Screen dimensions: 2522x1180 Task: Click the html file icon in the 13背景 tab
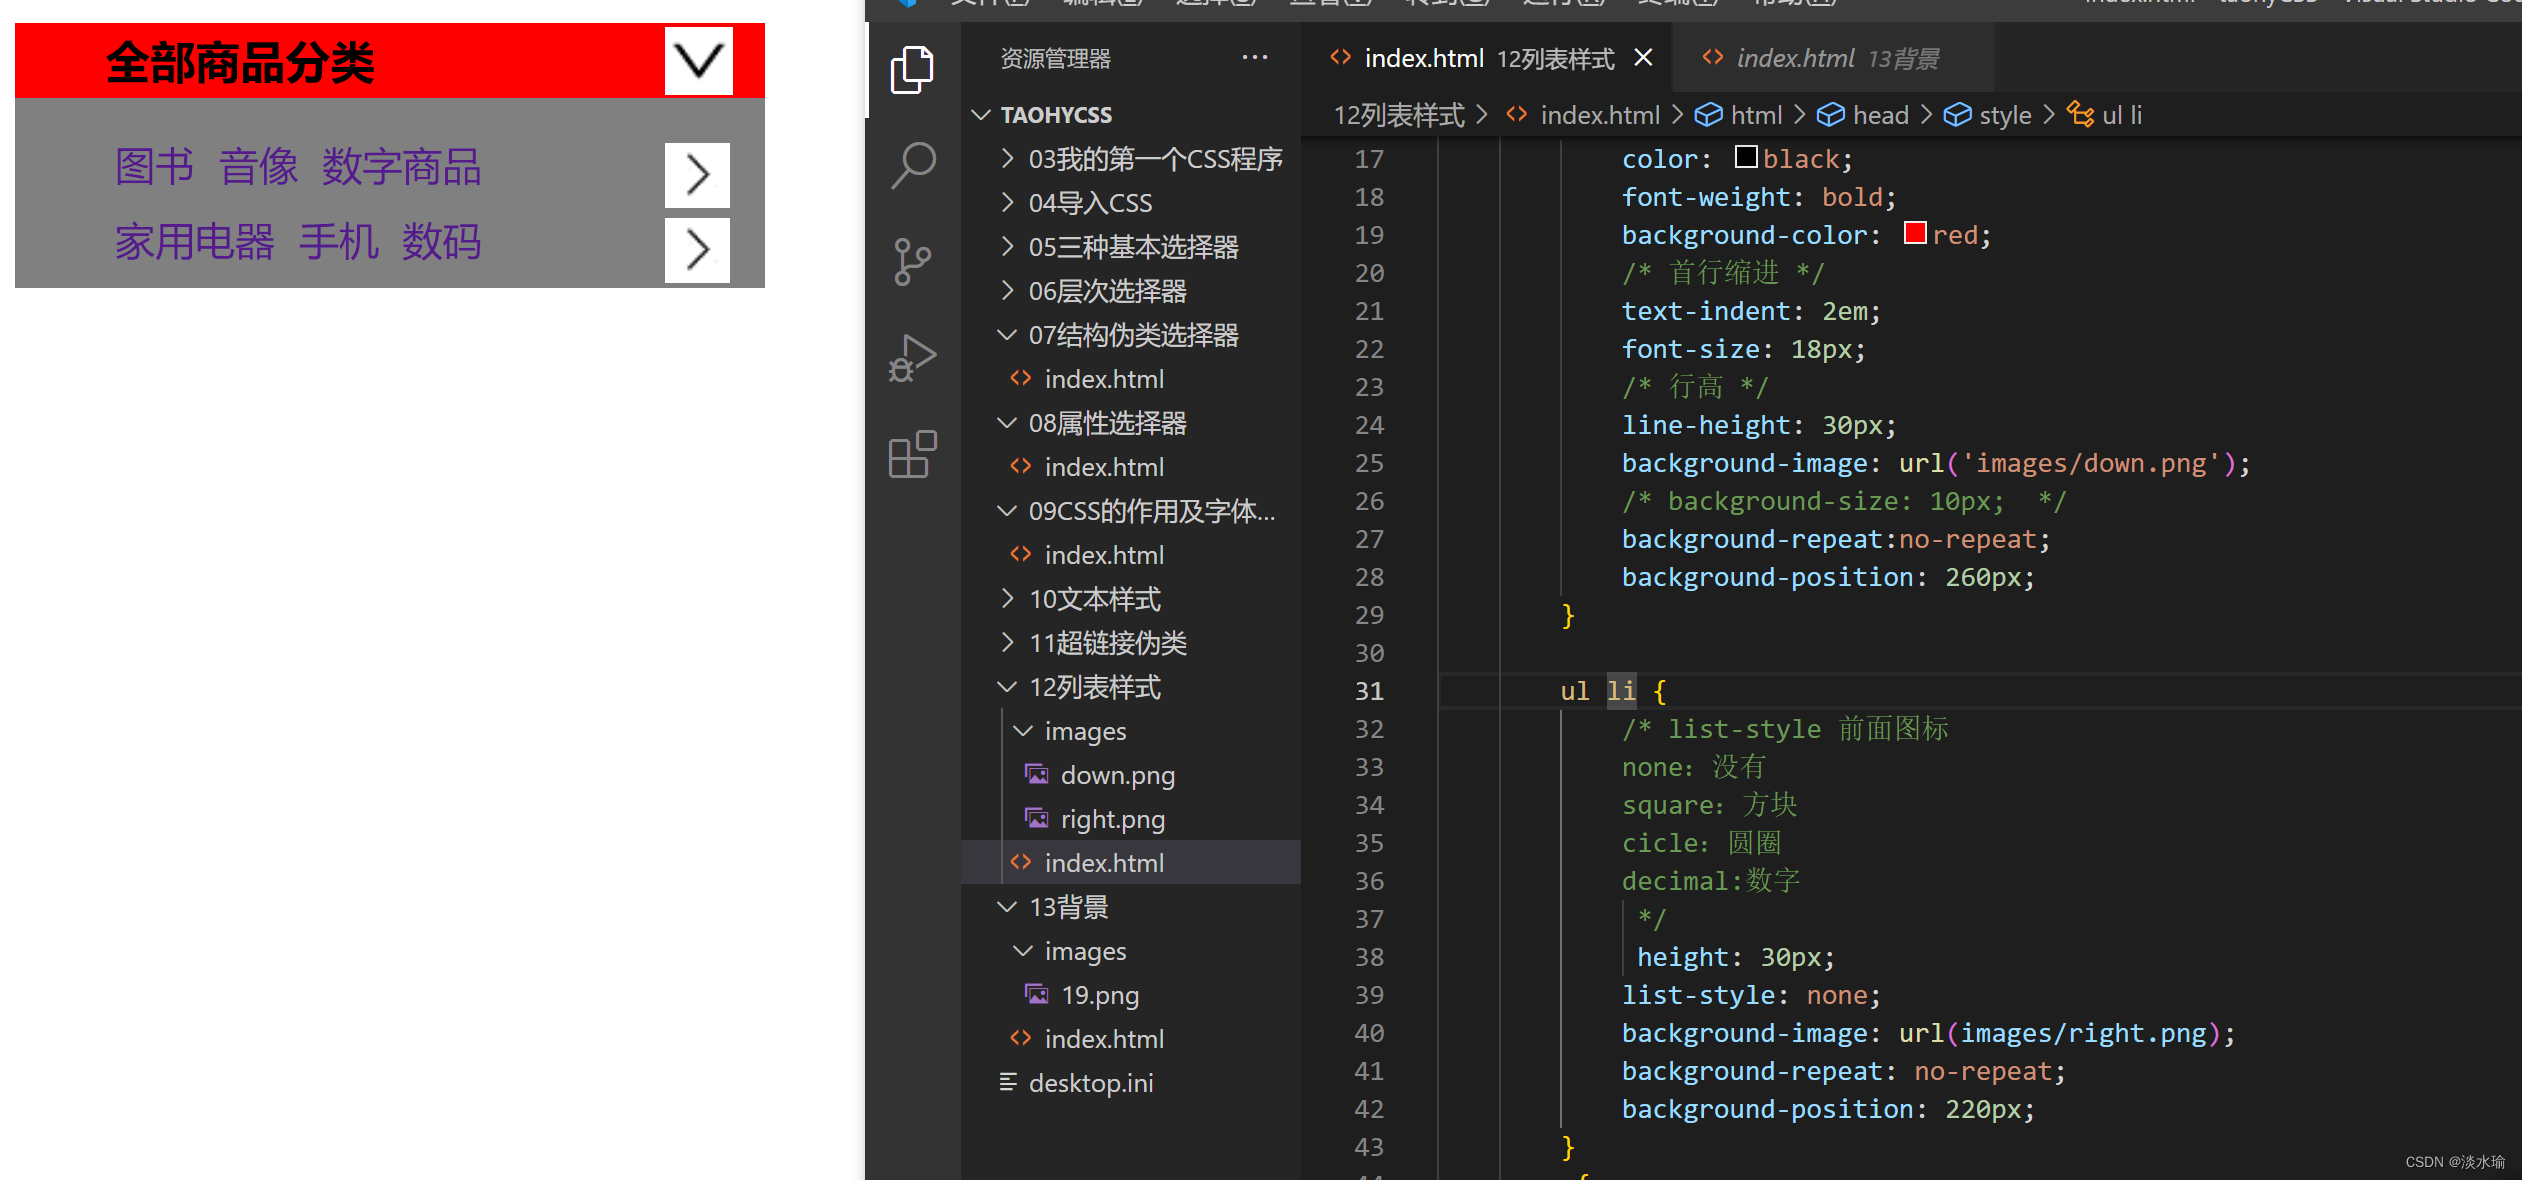[1713, 58]
